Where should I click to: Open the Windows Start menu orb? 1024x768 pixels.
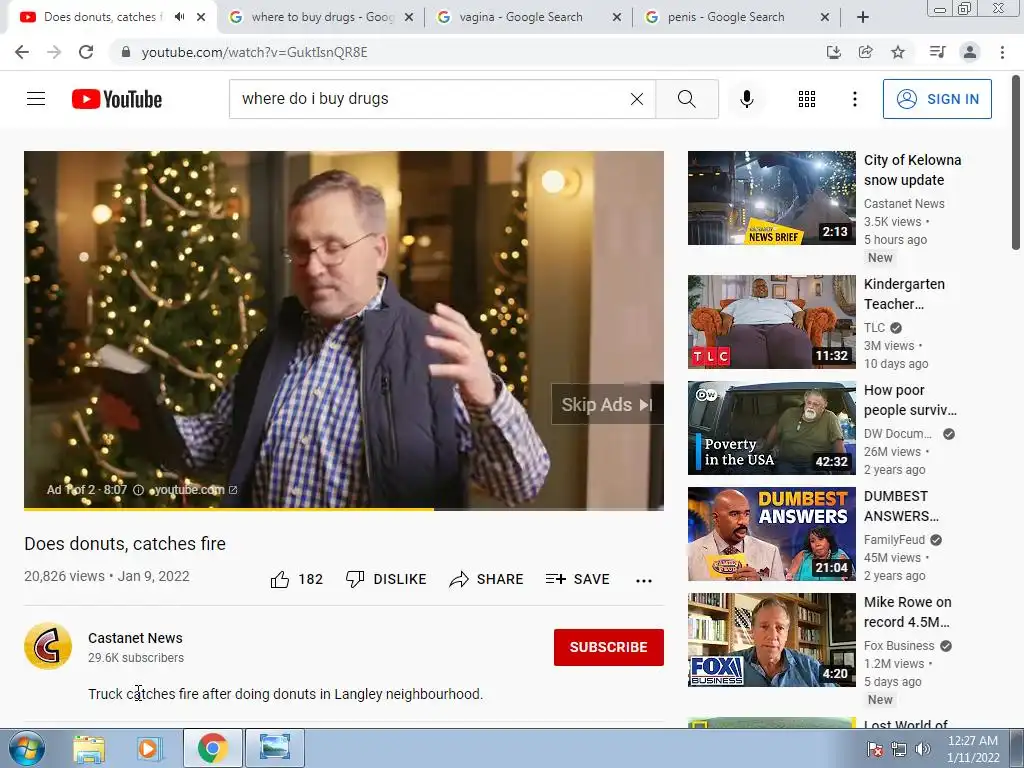tap(26, 748)
